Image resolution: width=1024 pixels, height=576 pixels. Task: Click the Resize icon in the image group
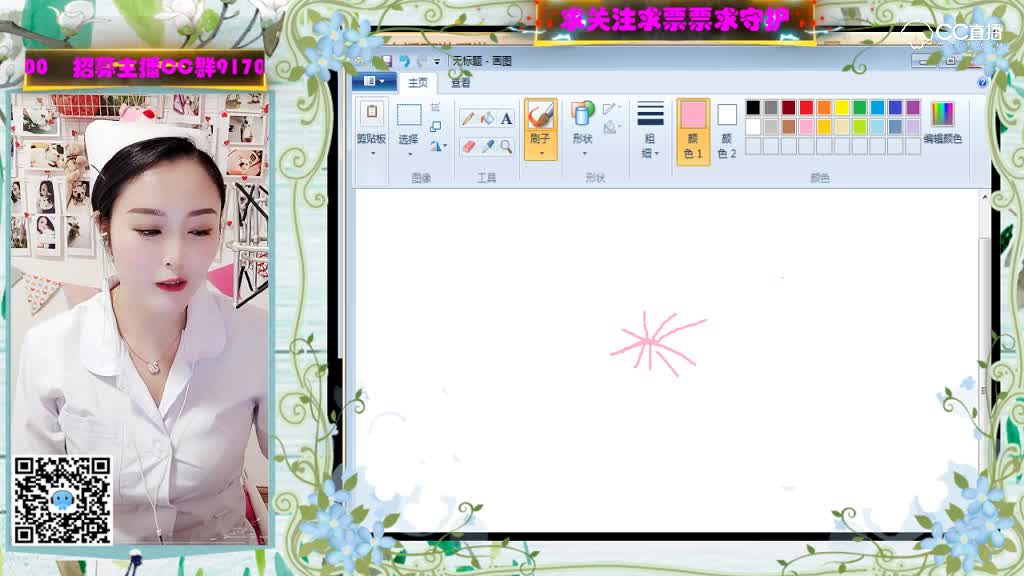(436, 127)
